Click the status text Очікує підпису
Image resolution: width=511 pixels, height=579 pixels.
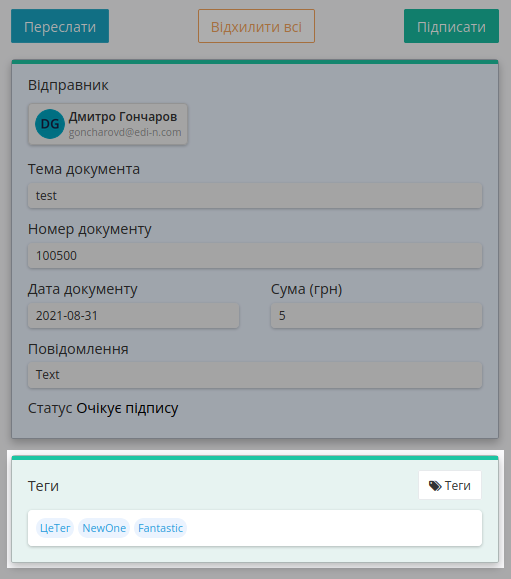tap(127, 408)
